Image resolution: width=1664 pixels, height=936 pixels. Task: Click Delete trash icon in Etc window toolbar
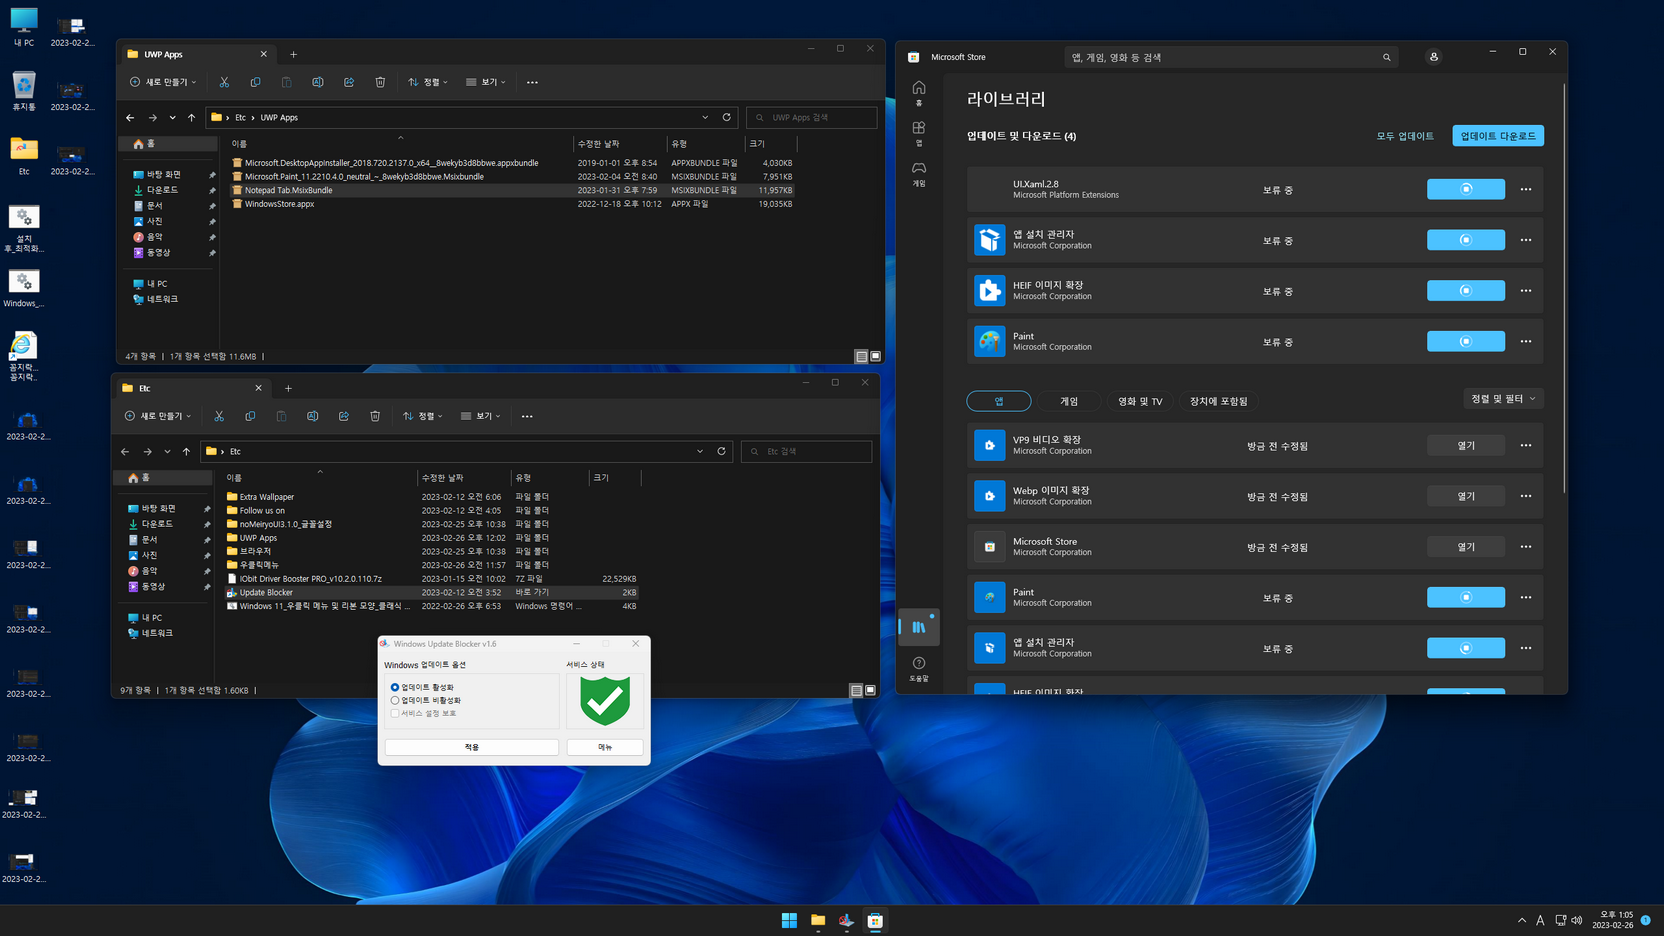pyautogui.click(x=375, y=416)
